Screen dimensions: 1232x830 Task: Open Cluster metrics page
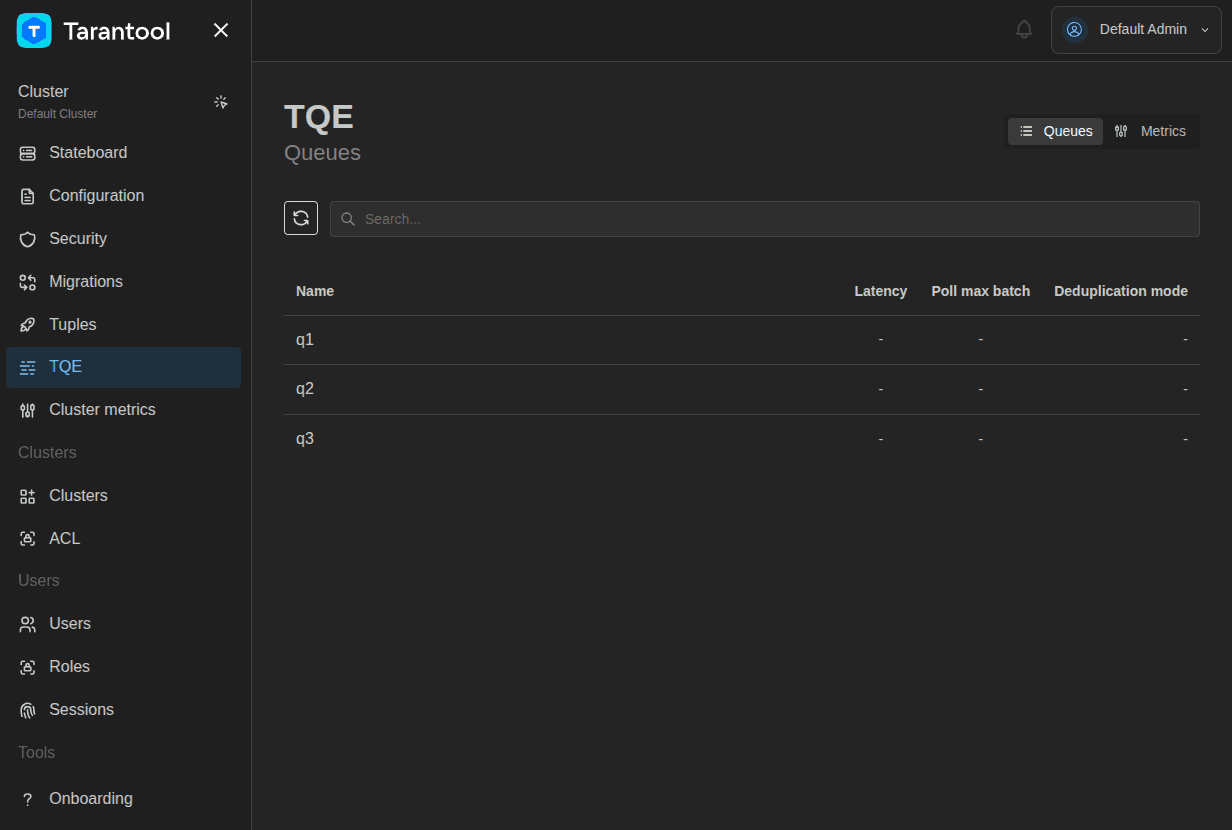[123, 410]
